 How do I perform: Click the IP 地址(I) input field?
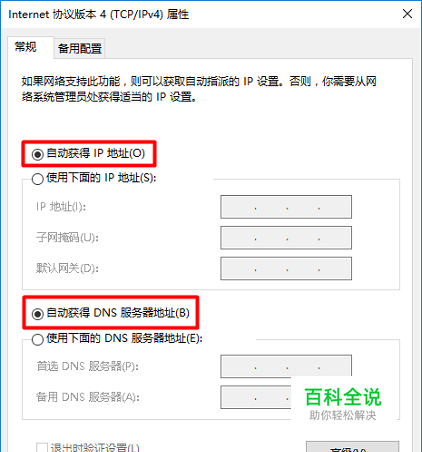[286, 207]
